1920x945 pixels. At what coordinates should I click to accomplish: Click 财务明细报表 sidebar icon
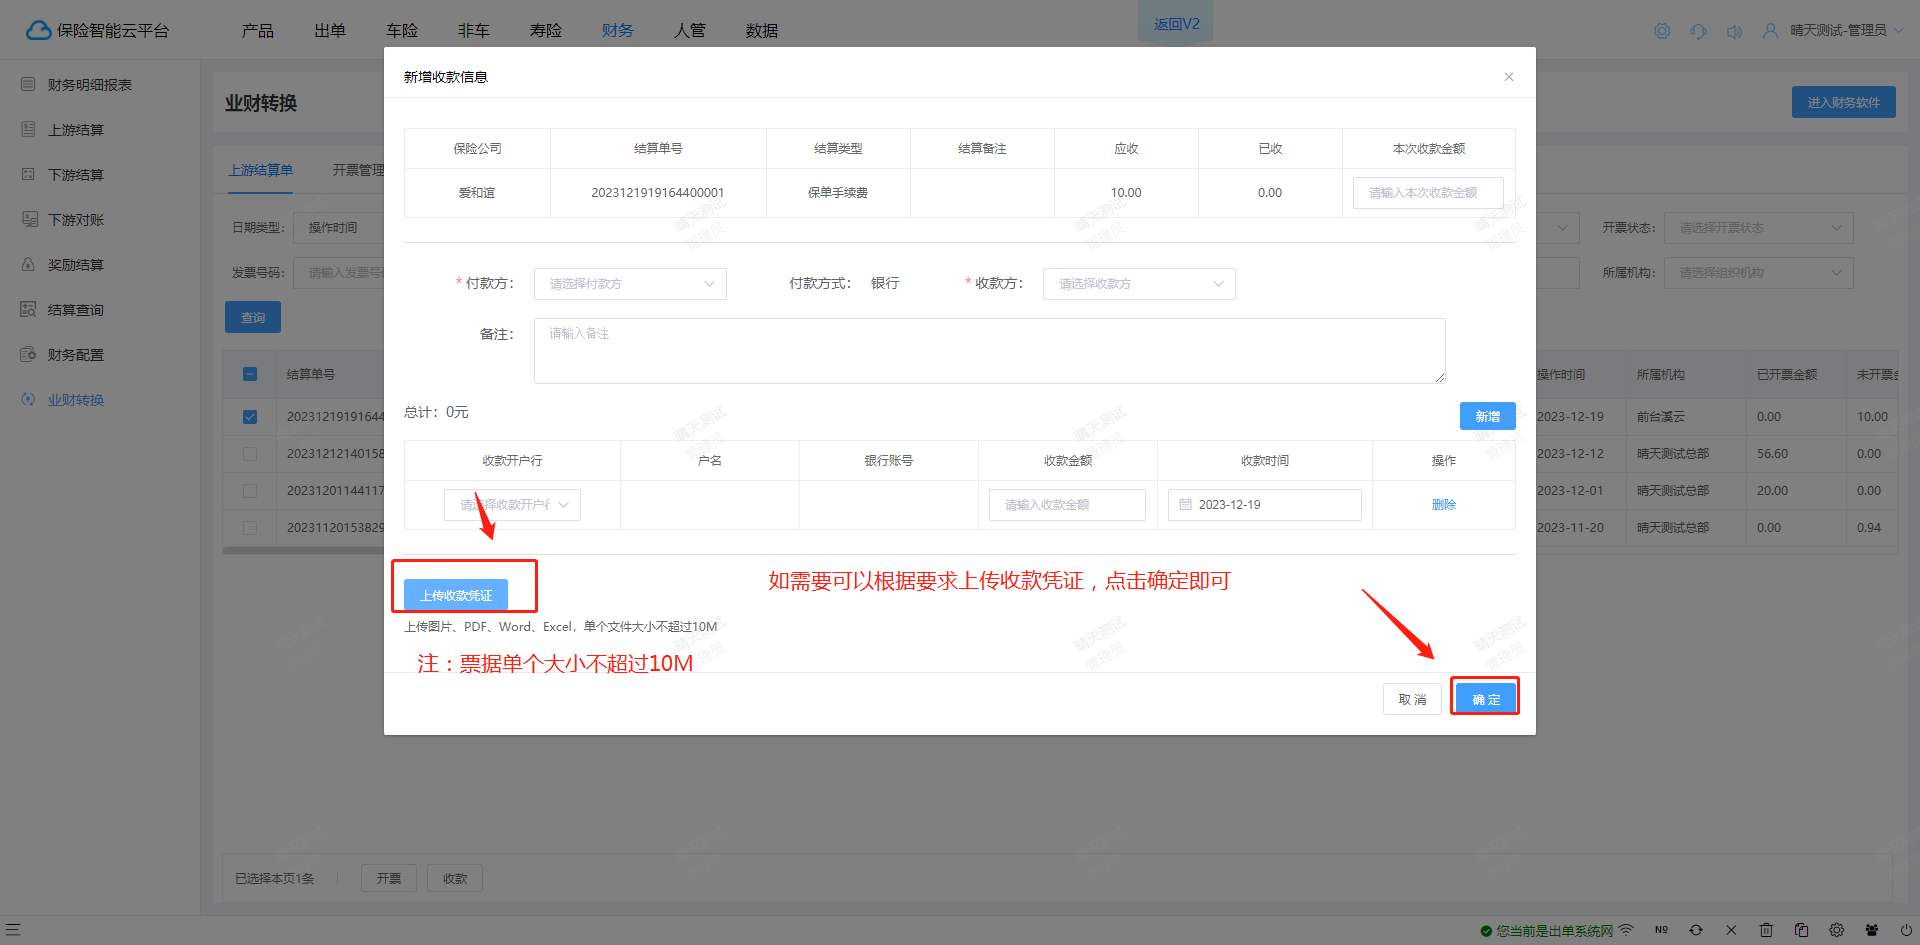click(28, 85)
